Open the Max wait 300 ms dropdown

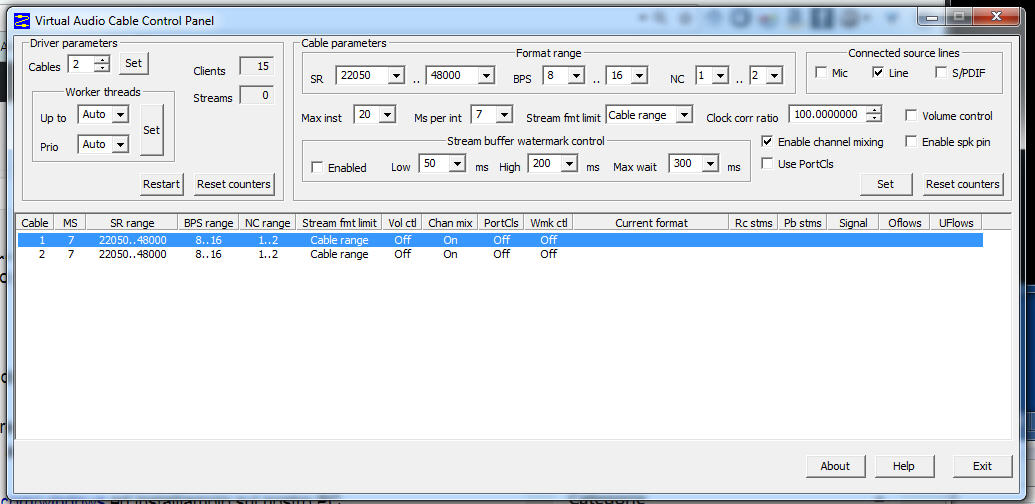tap(710, 163)
